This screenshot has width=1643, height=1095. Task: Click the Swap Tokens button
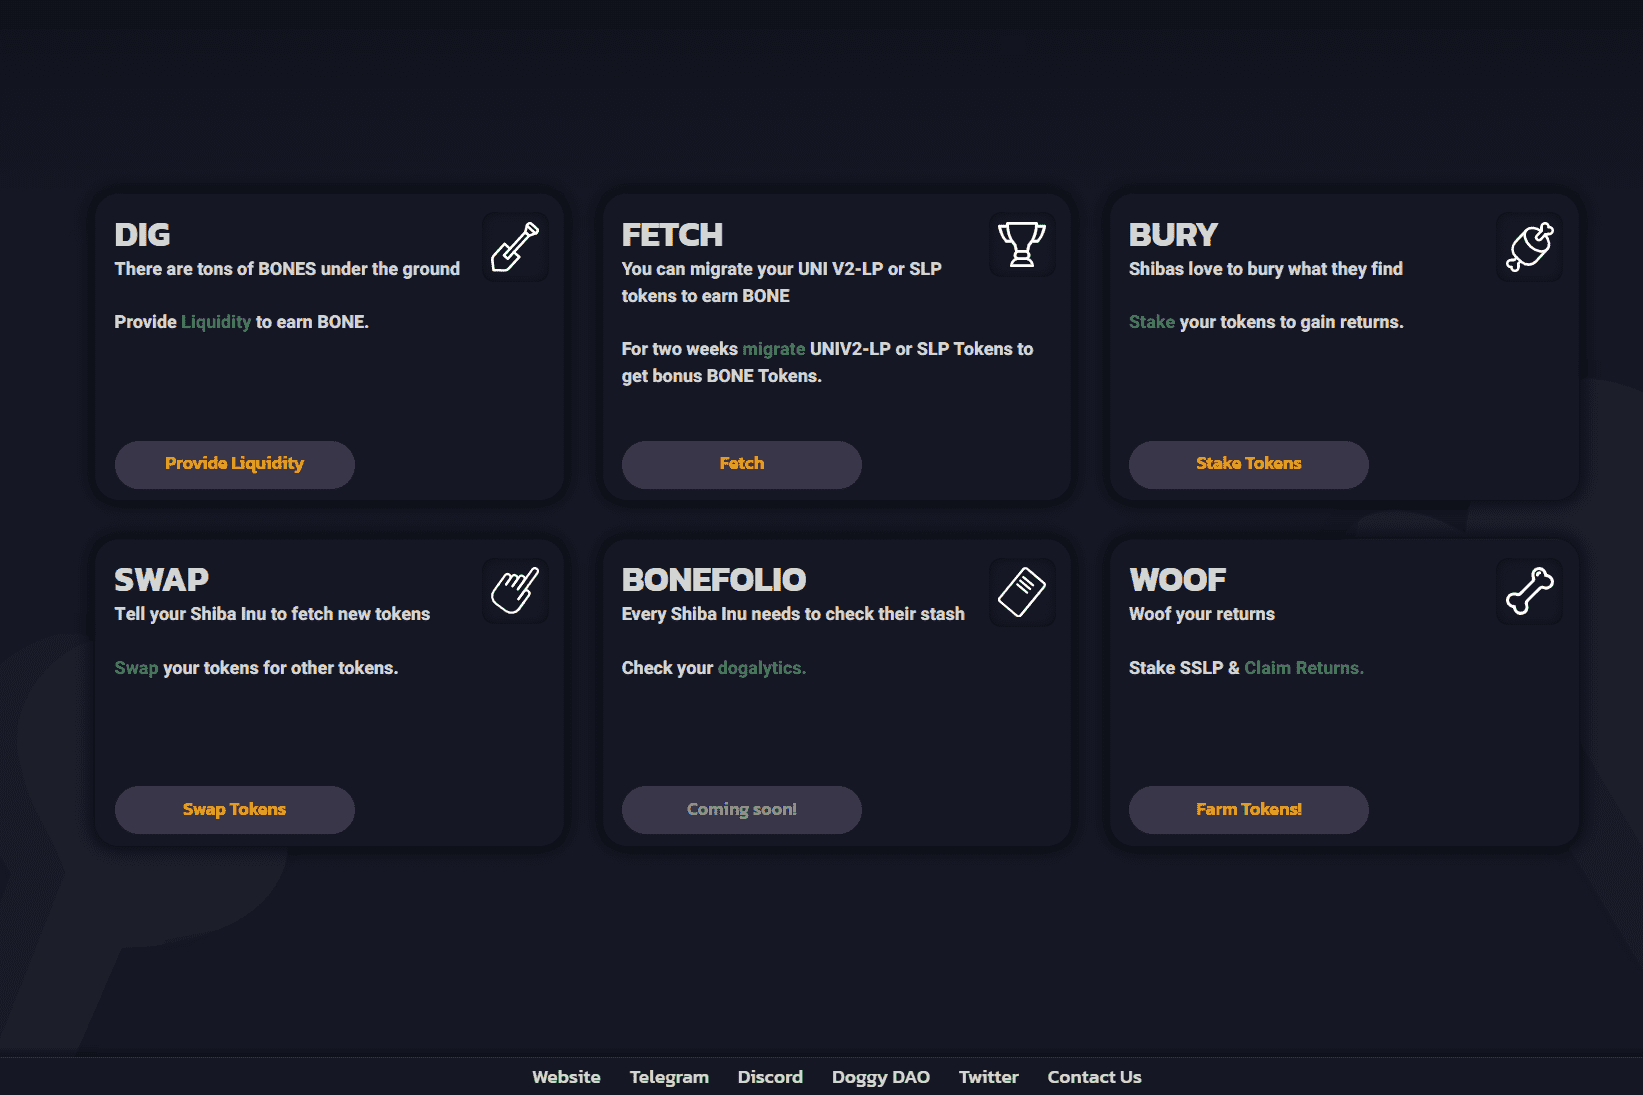[234, 809]
